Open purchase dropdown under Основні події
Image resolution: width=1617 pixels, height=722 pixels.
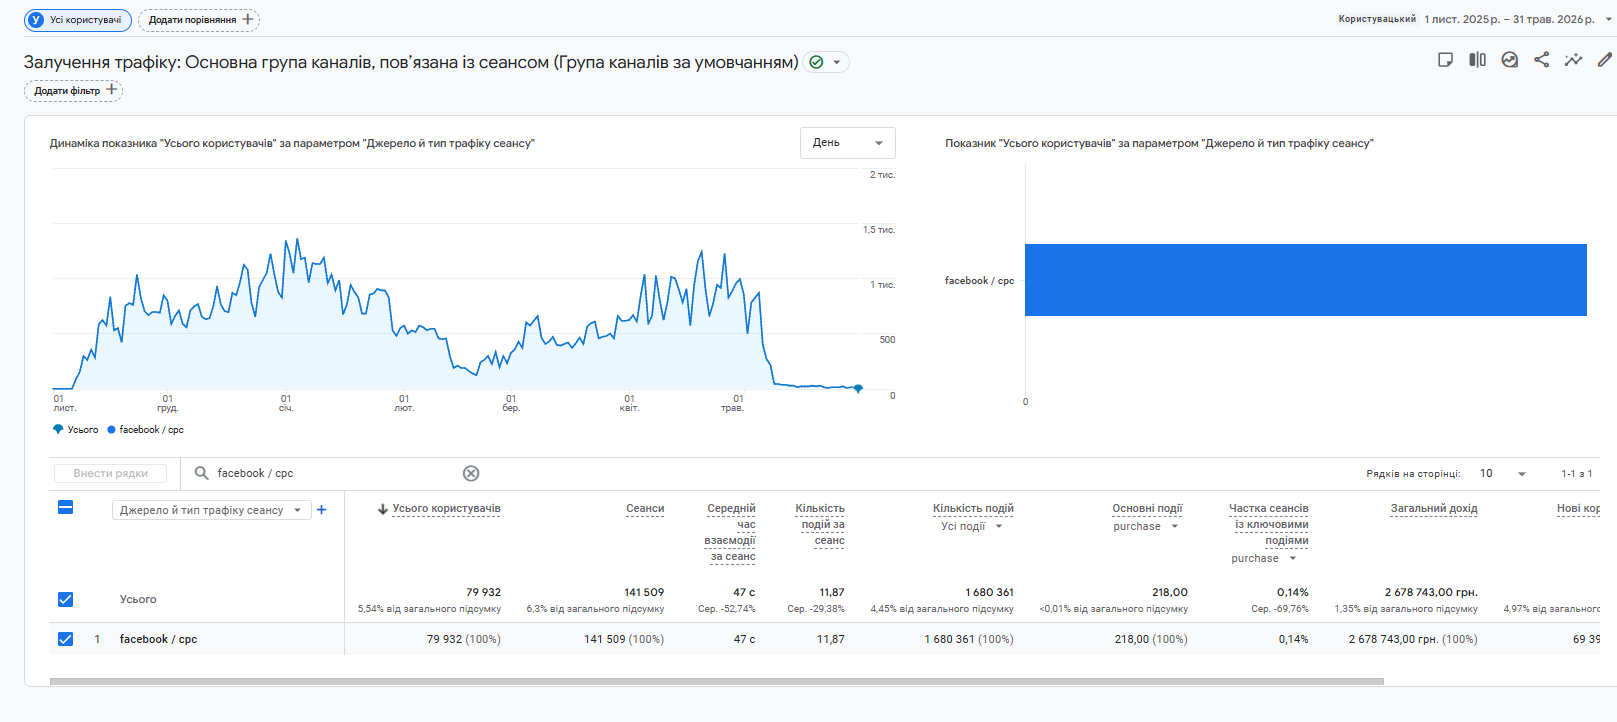point(1146,526)
